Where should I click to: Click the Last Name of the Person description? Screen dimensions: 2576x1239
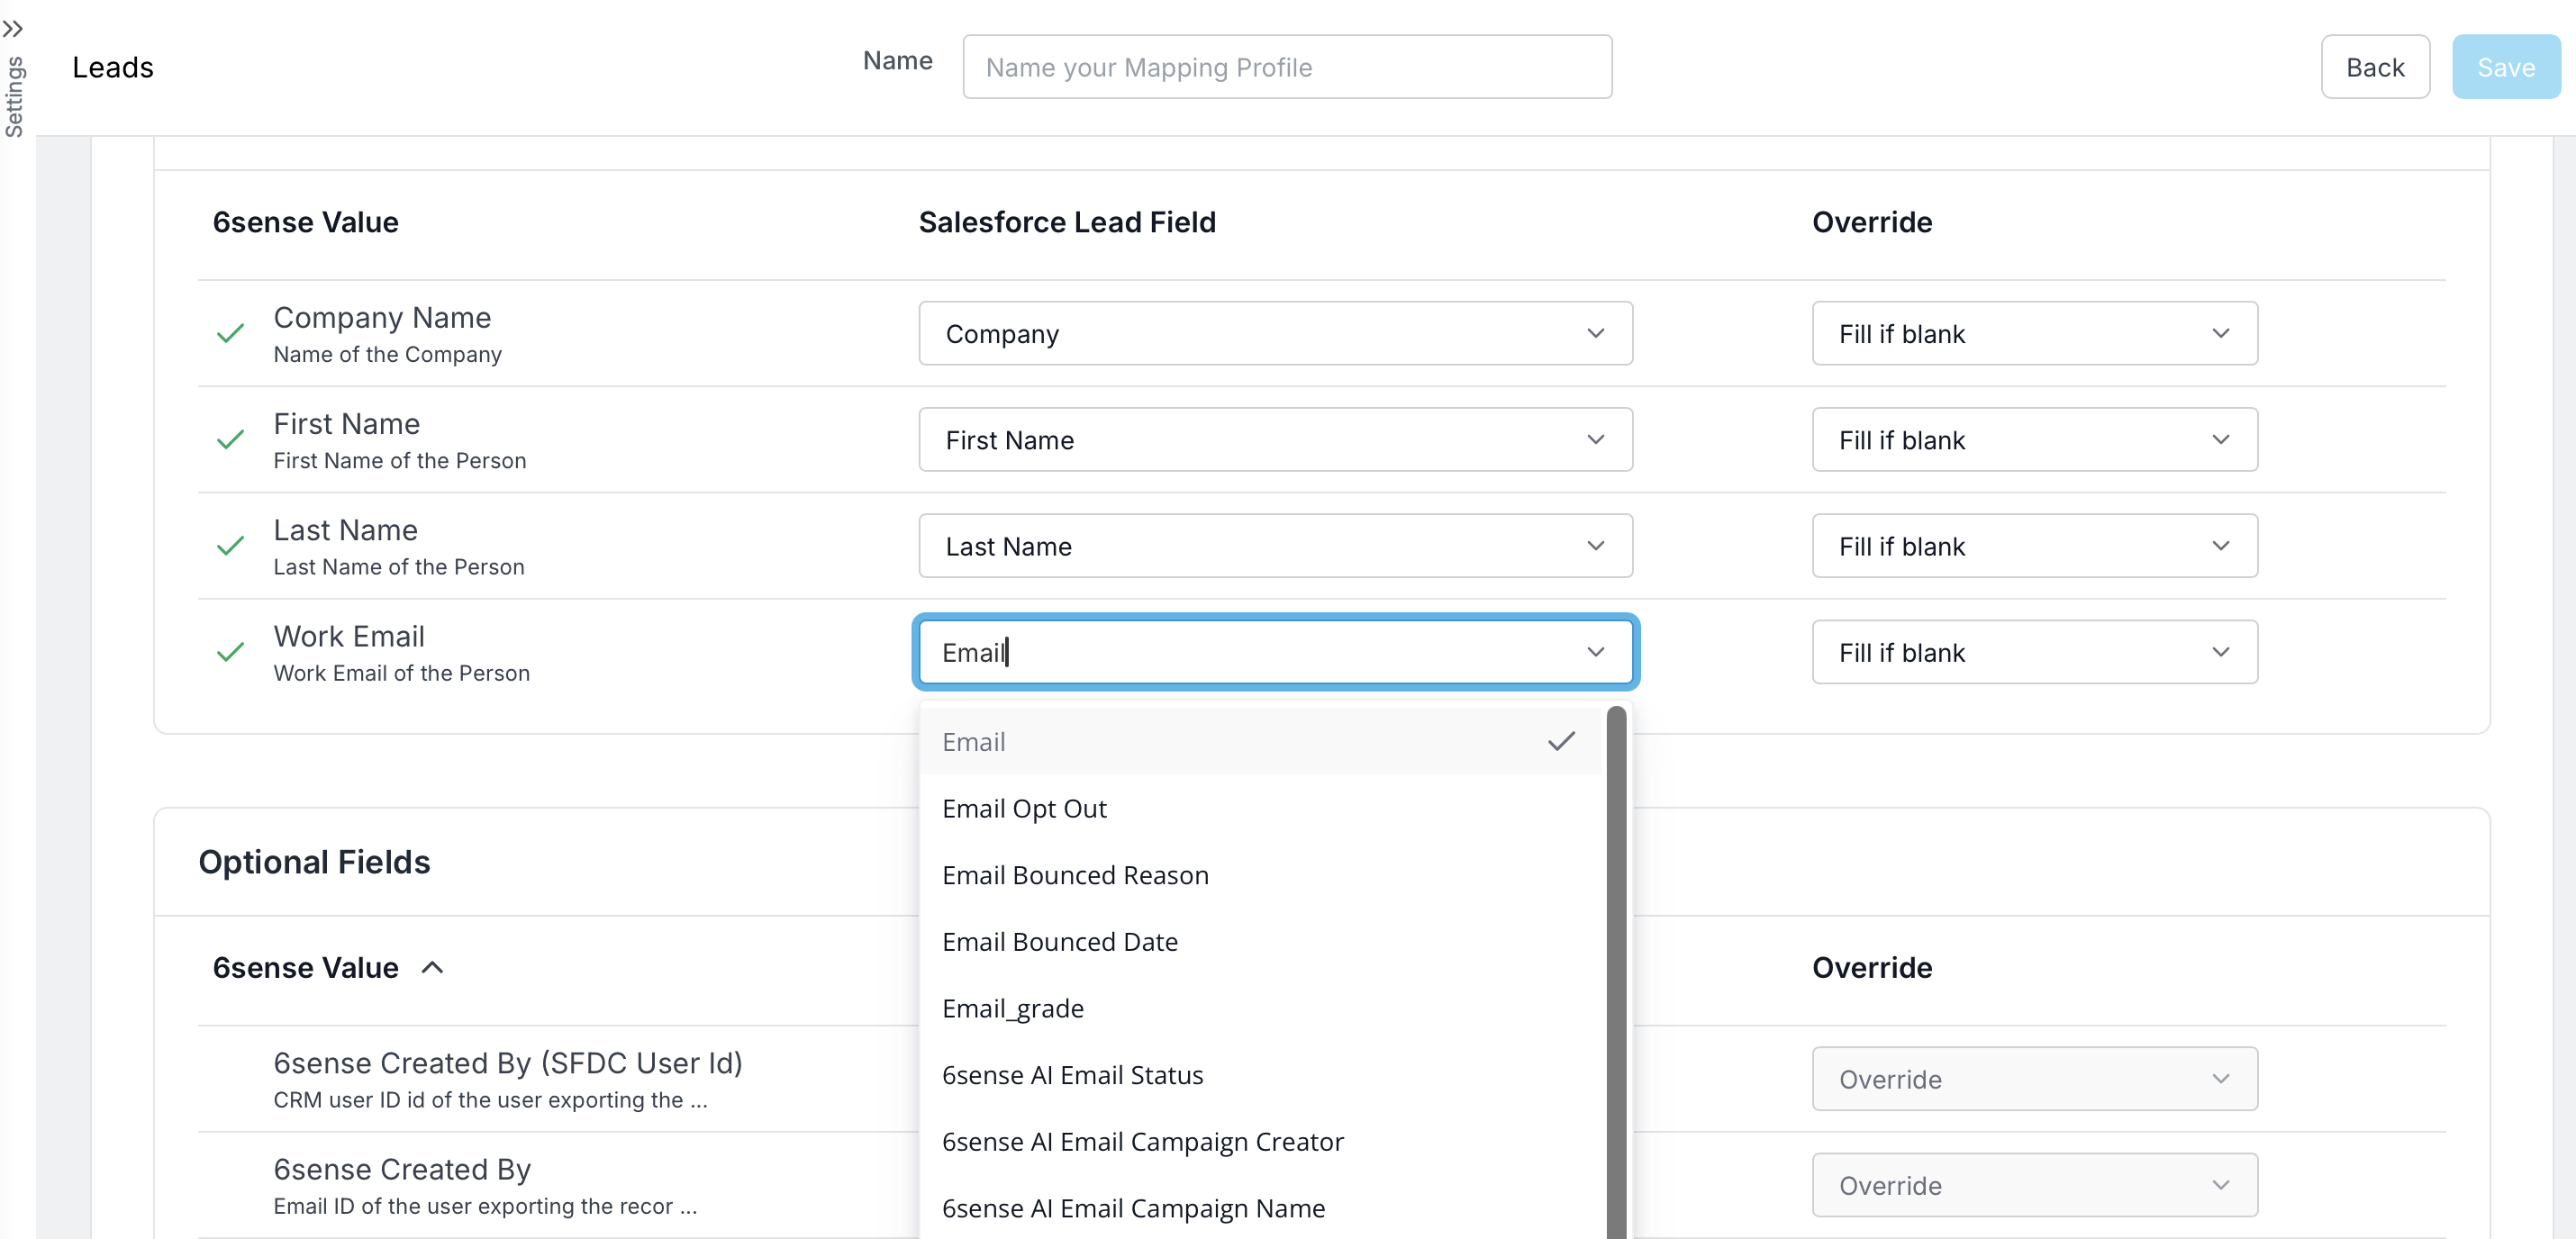(x=398, y=567)
